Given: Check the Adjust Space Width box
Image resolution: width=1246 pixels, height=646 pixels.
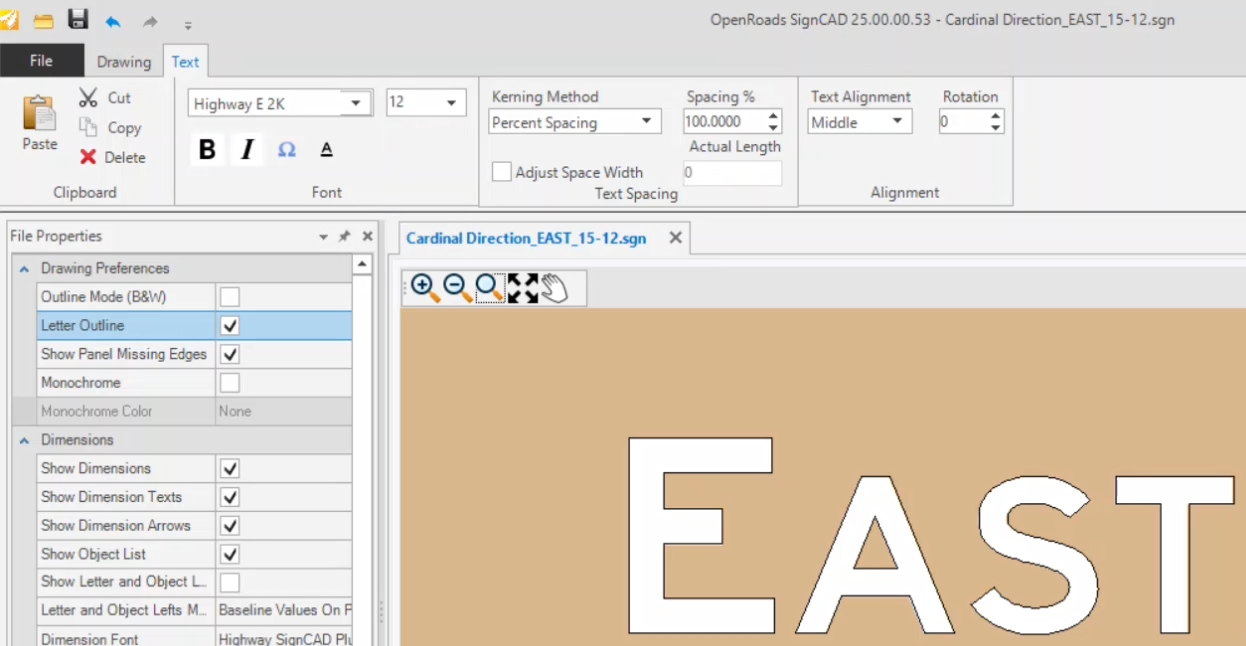Looking at the screenshot, I should coord(501,172).
